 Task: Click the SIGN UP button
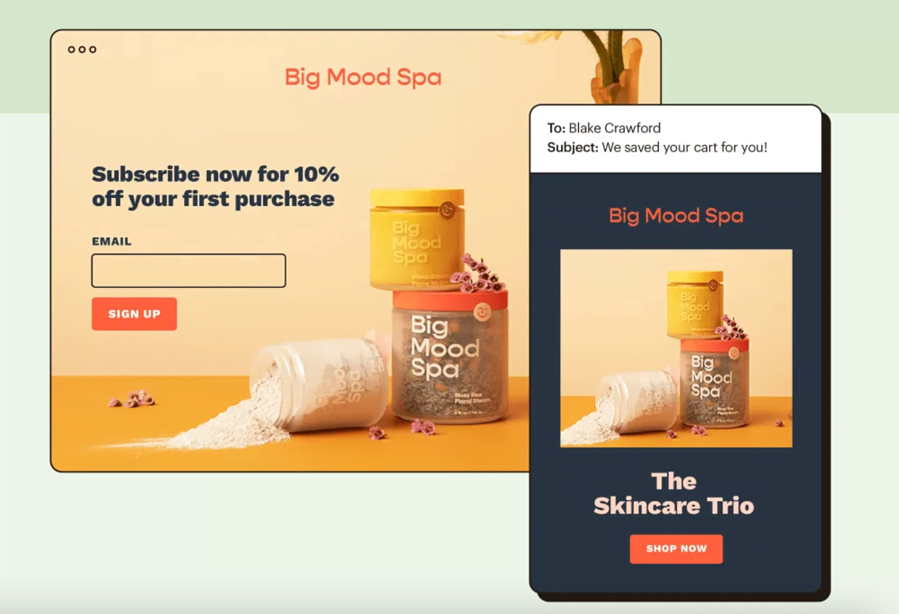coord(134,314)
